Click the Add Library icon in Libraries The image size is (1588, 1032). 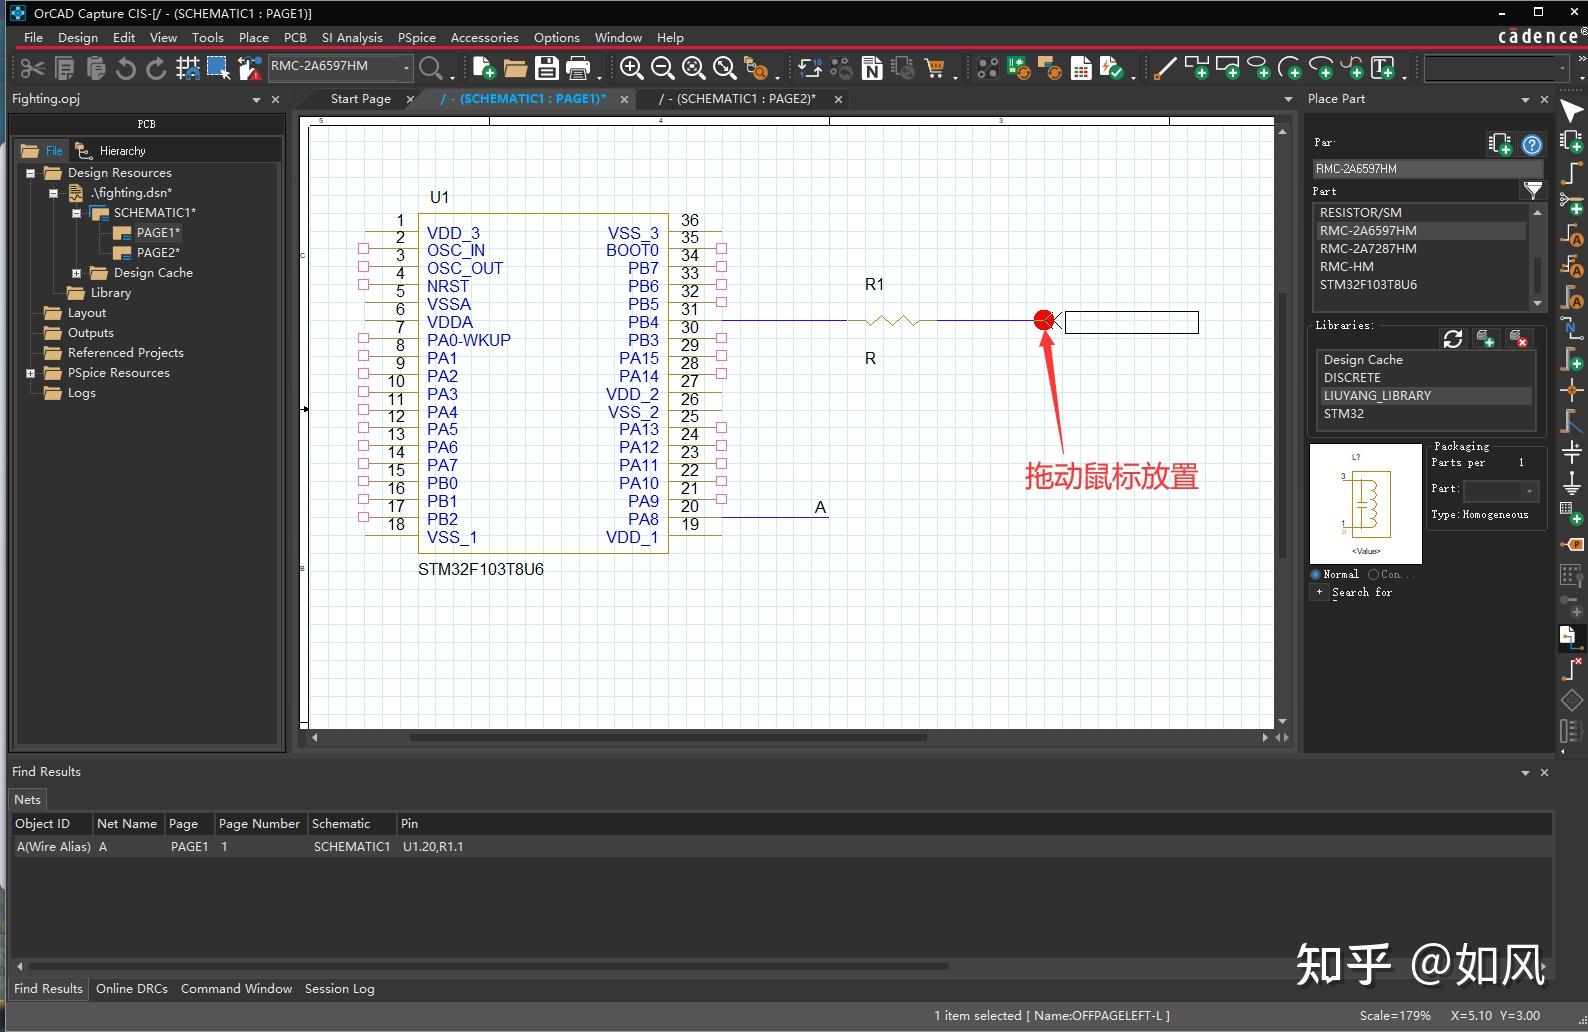pos(1486,339)
